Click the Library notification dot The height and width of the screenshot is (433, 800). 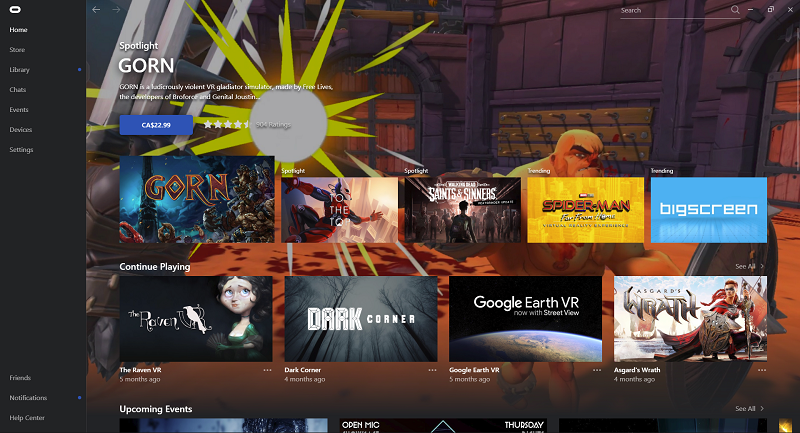coord(79,69)
